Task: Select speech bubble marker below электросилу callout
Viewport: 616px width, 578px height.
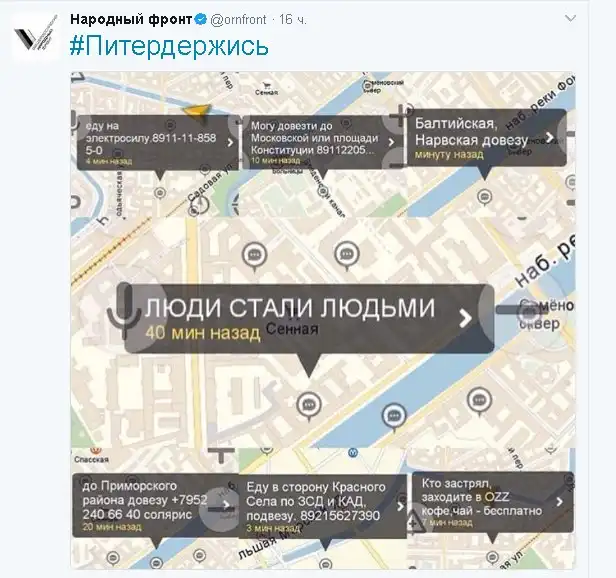Action: [160, 194]
